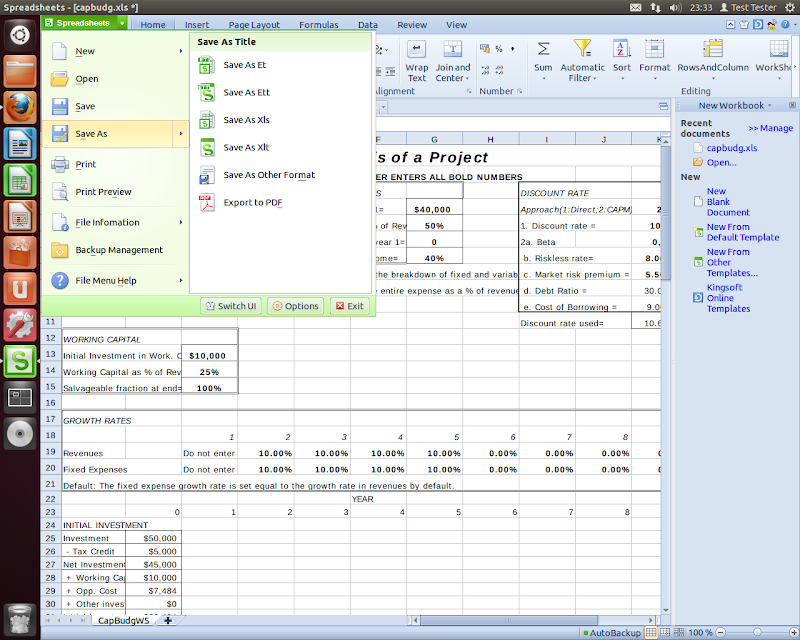Expand the File Information submenu
This screenshot has width=800, height=640.
click(181, 222)
